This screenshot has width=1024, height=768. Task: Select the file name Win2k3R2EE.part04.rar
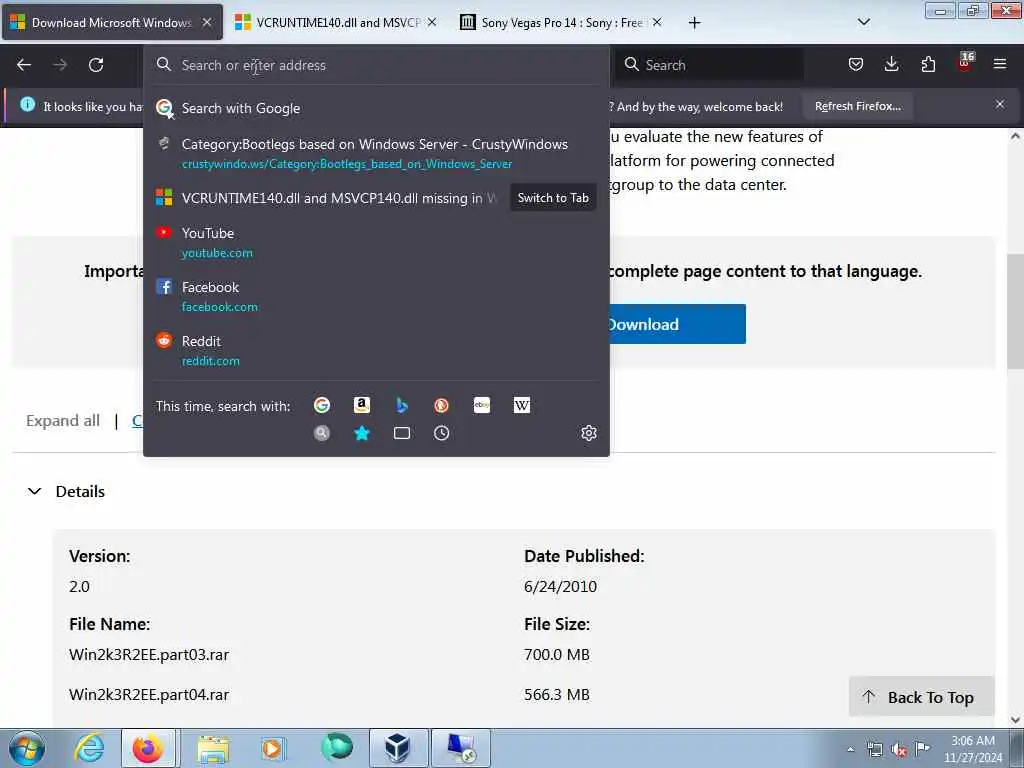149,694
